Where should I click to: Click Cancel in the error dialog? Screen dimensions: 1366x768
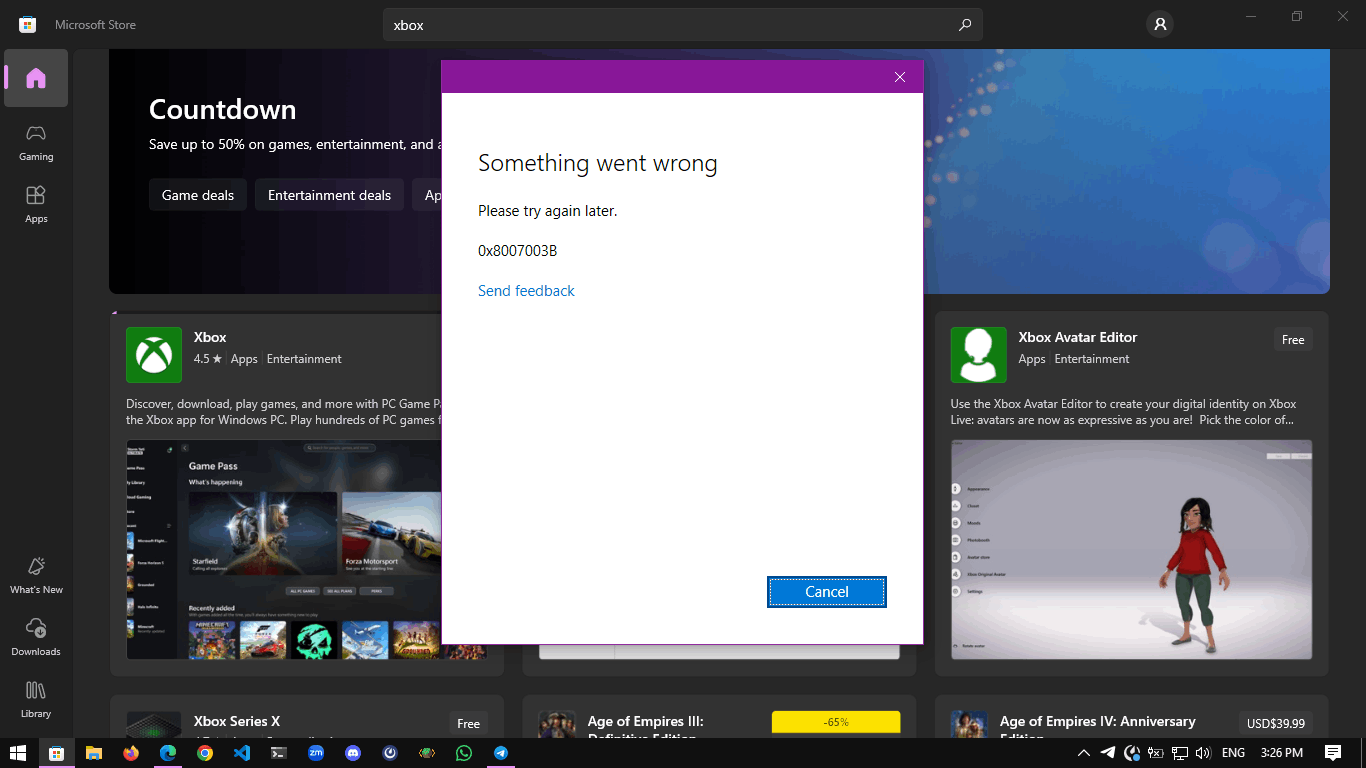coord(827,592)
